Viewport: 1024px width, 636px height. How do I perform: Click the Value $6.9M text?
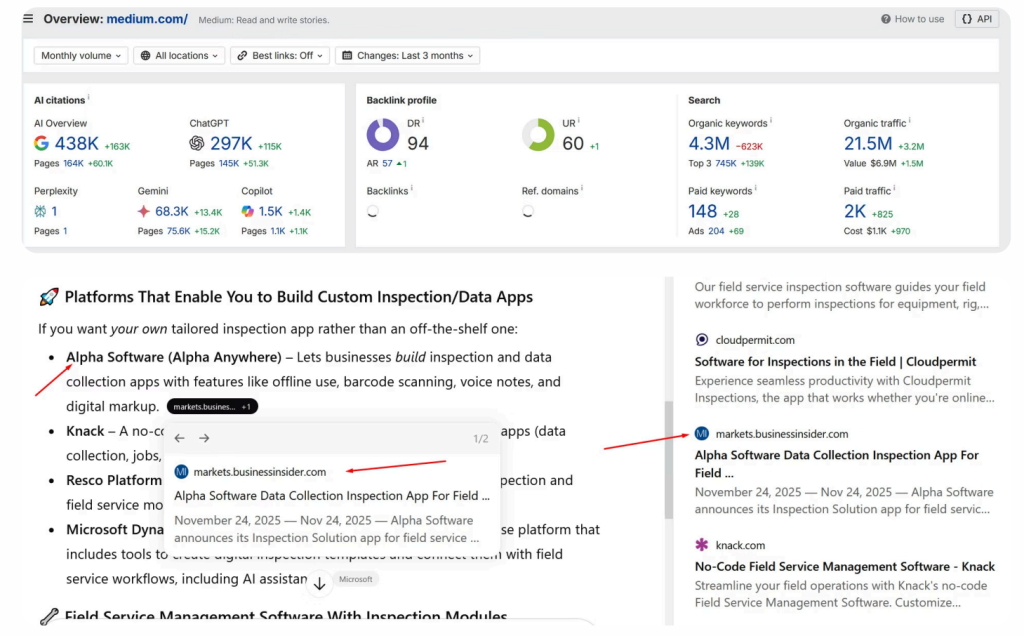pos(869,163)
